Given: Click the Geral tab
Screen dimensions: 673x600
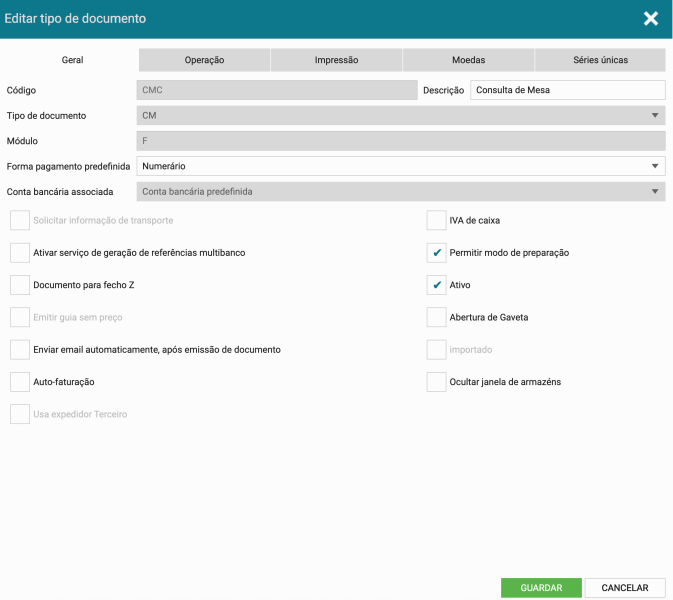Looking at the screenshot, I should click(72, 60).
